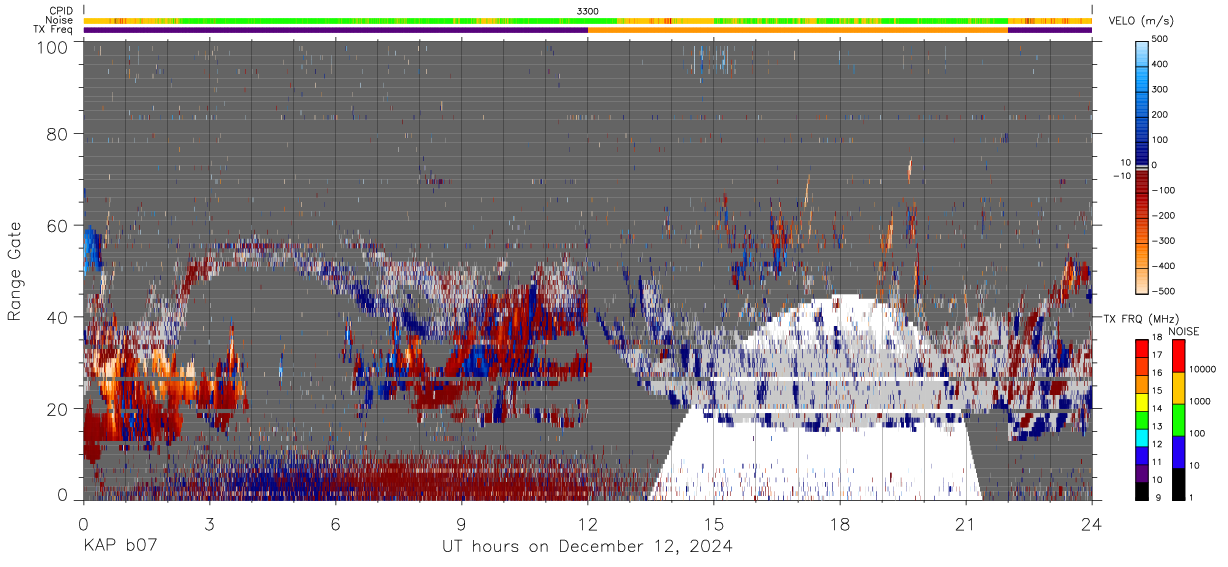Image resolution: width=1228 pixels, height=567 pixels.
Task: Click the range gate tick label '60'
Action: (58, 226)
